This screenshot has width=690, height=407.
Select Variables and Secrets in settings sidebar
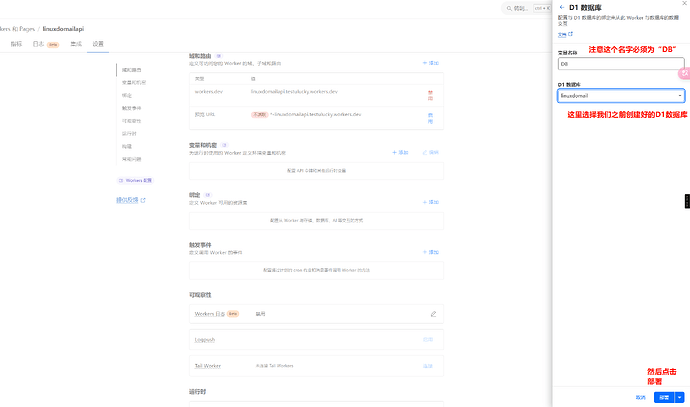(x=134, y=83)
